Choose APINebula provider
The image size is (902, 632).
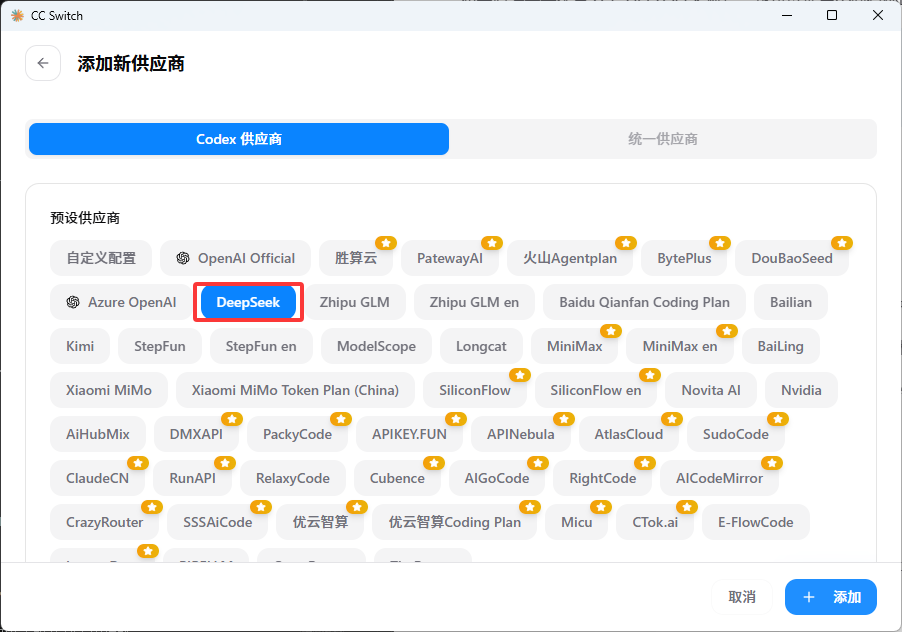[x=521, y=434]
